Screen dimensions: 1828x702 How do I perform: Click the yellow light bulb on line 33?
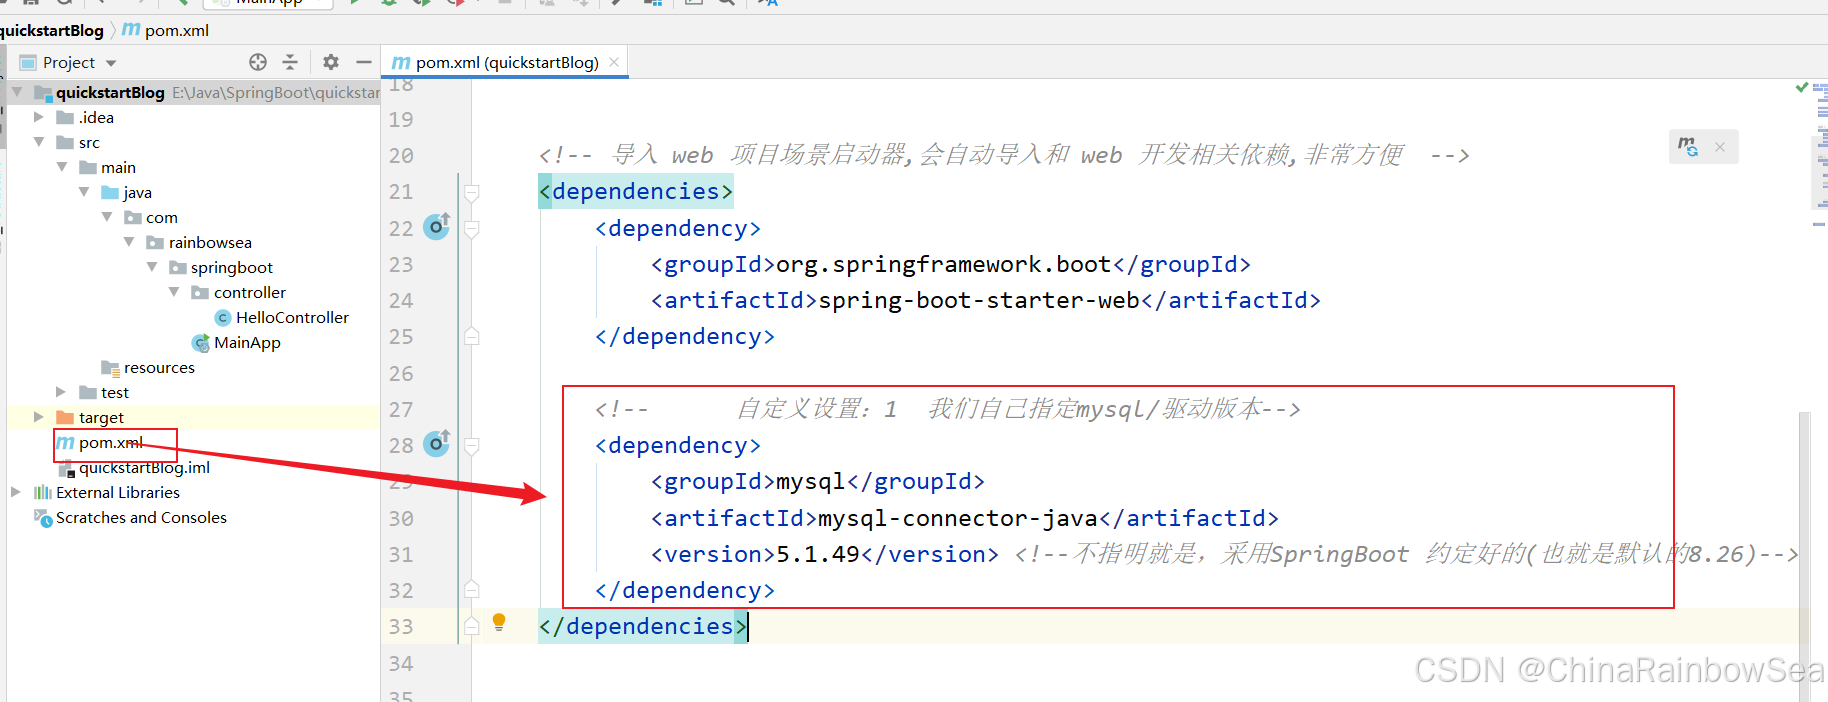click(499, 622)
